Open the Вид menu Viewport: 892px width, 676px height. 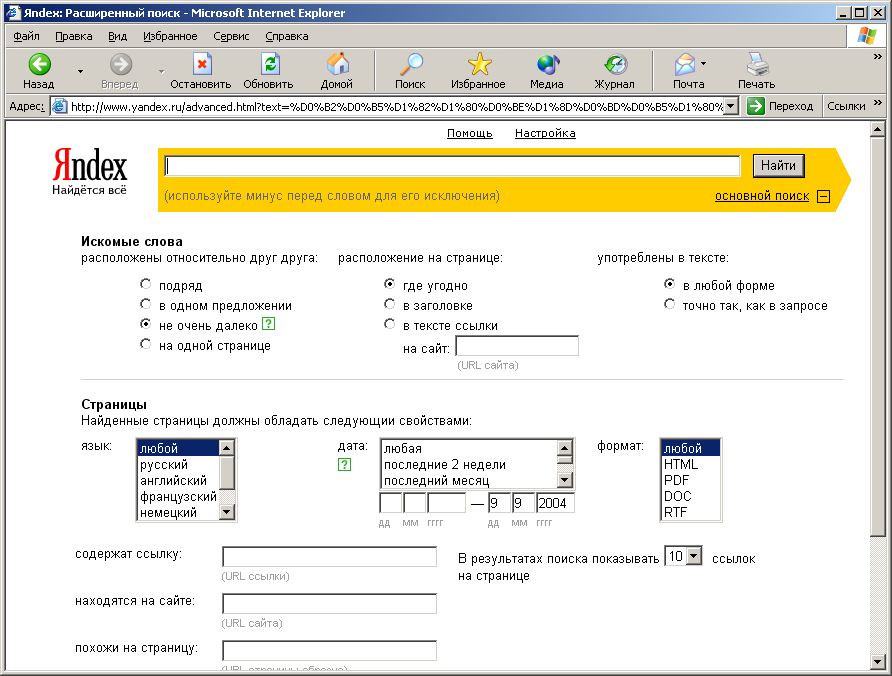[x=117, y=36]
